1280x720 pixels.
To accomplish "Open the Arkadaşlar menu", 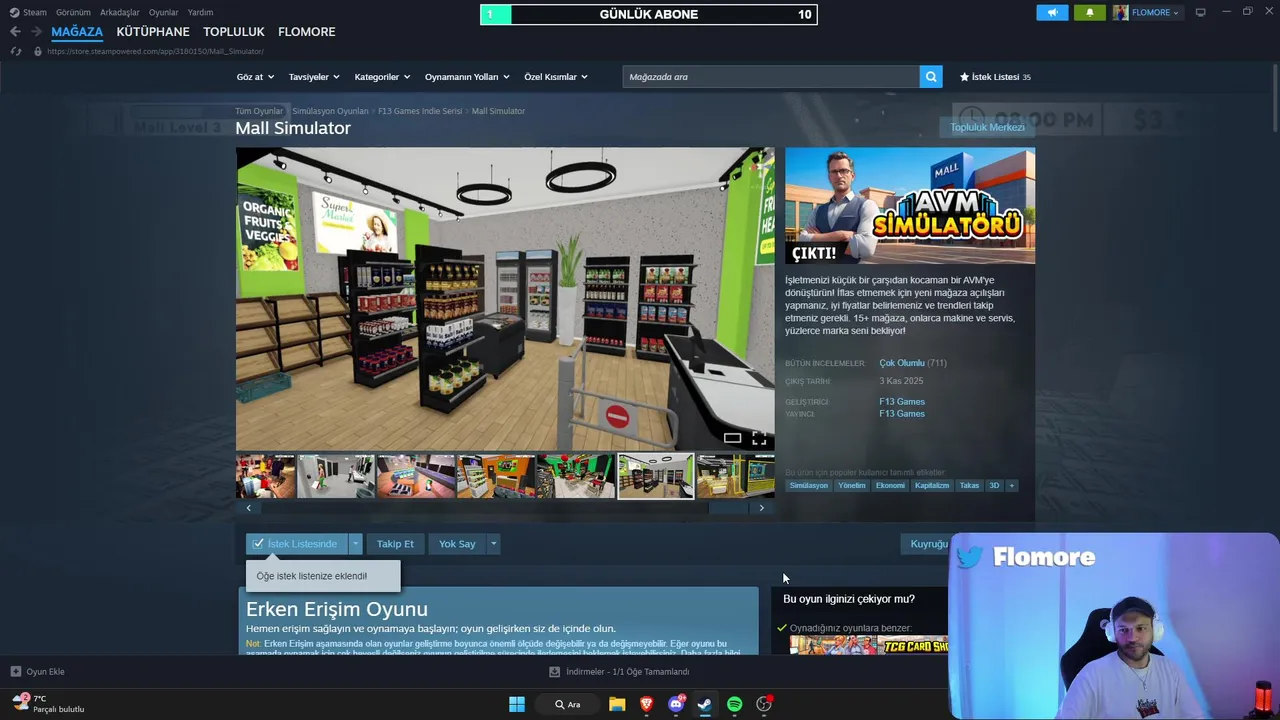I will pos(120,12).
